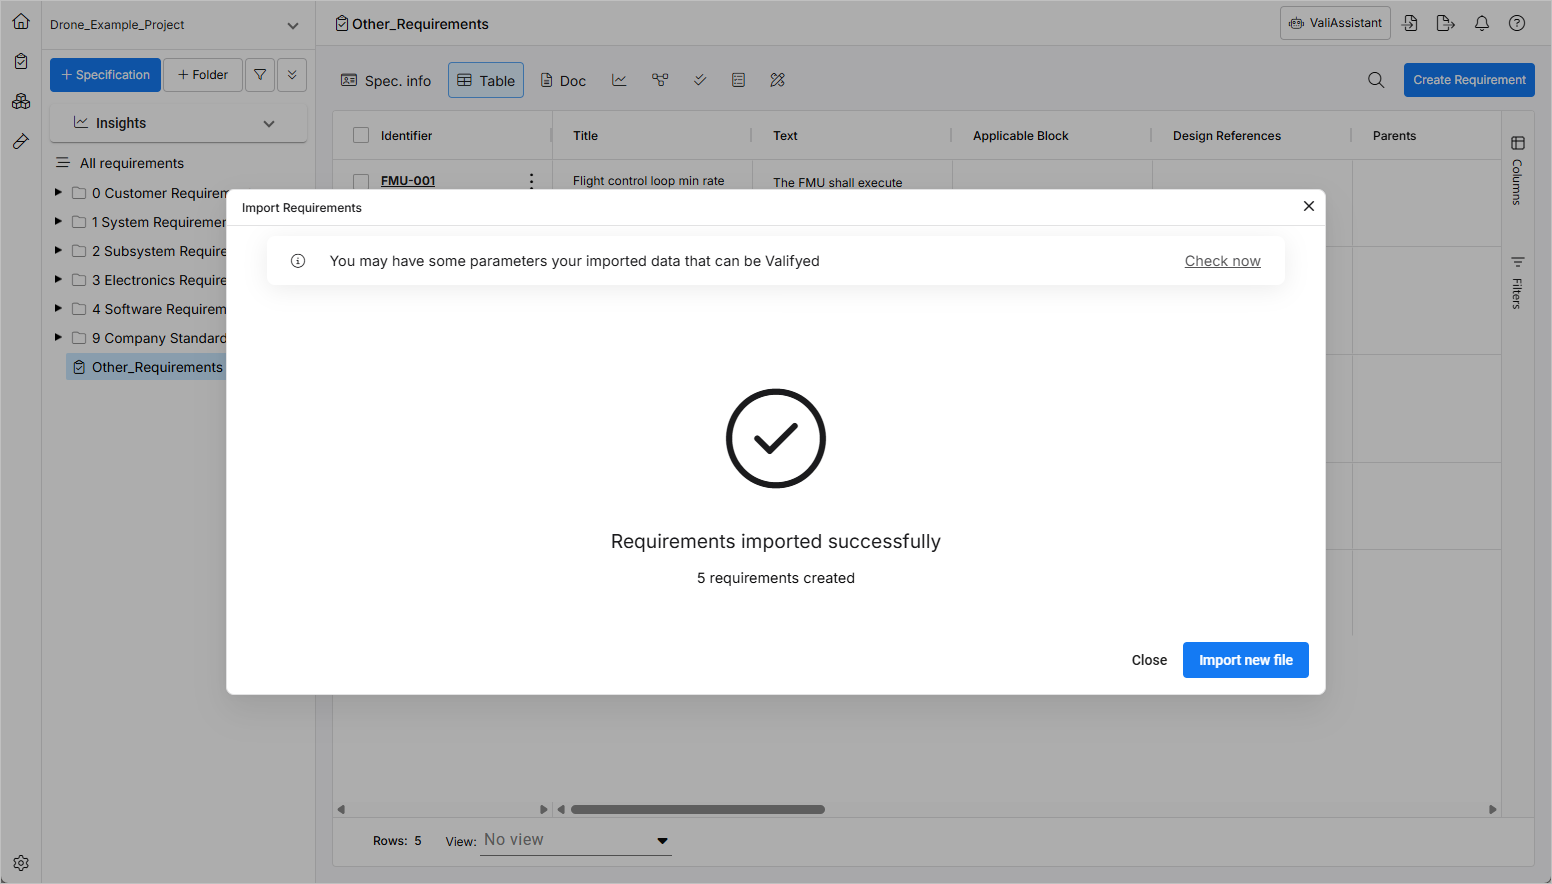Screen dimensions: 1552x884
Task: Click the filter funnel icon beside Folder
Action: (x=260, y=75)
